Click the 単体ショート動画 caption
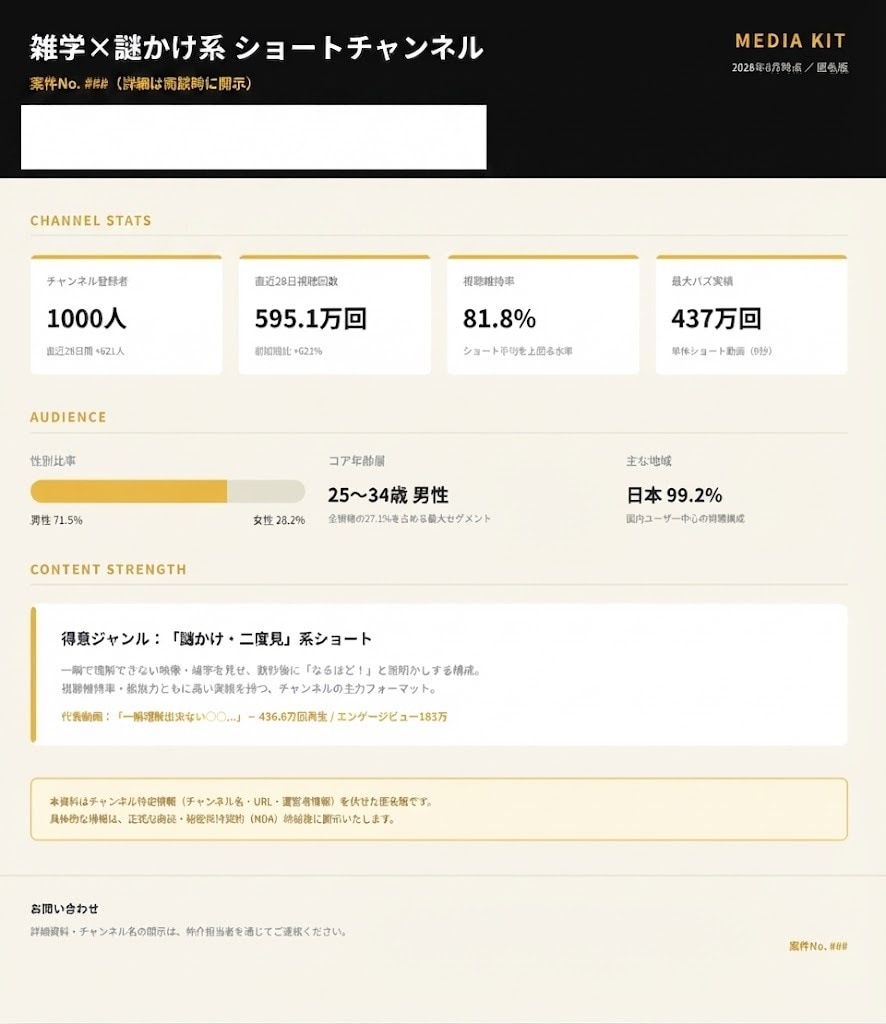 pyautogui.click(x=721, y=351)
